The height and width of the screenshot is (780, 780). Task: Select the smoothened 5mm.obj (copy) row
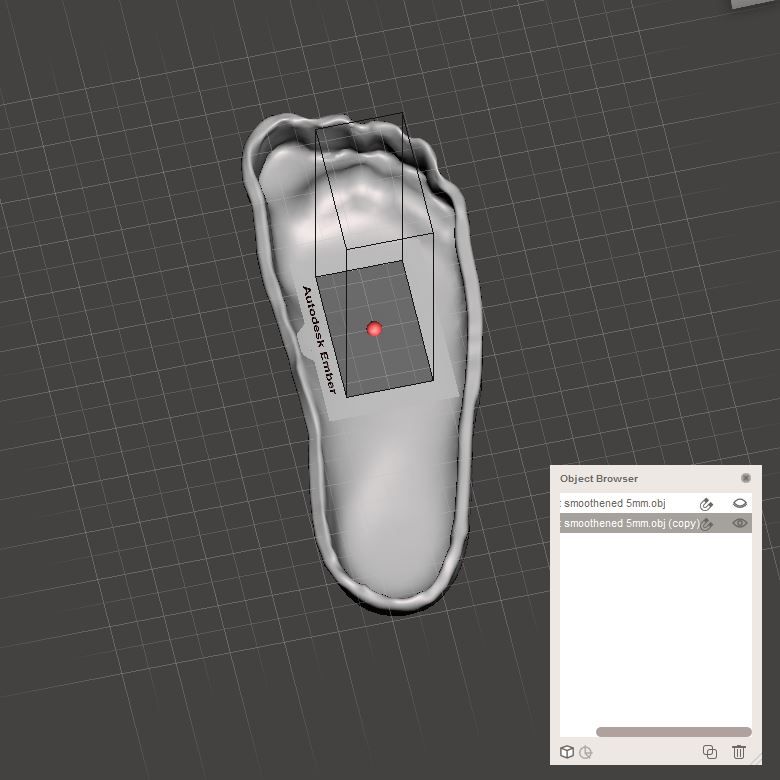[x=656, y=523]
